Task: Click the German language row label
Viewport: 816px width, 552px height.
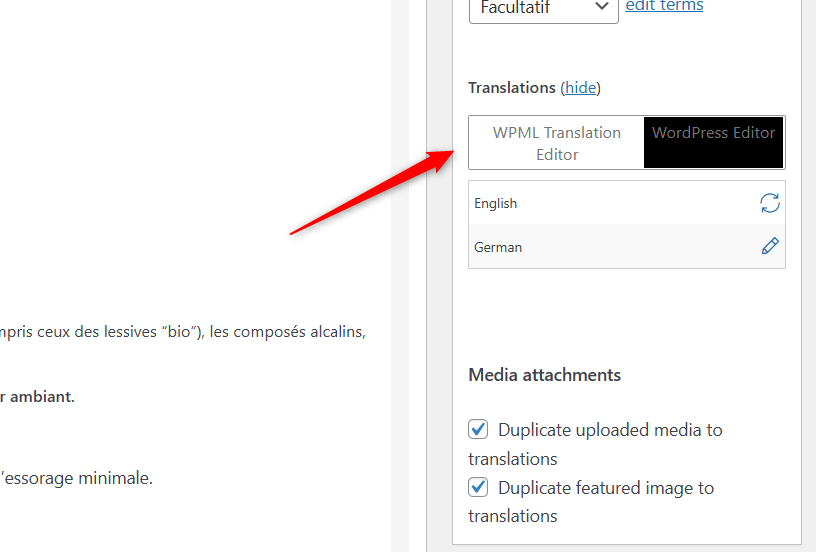Action: 498,247
